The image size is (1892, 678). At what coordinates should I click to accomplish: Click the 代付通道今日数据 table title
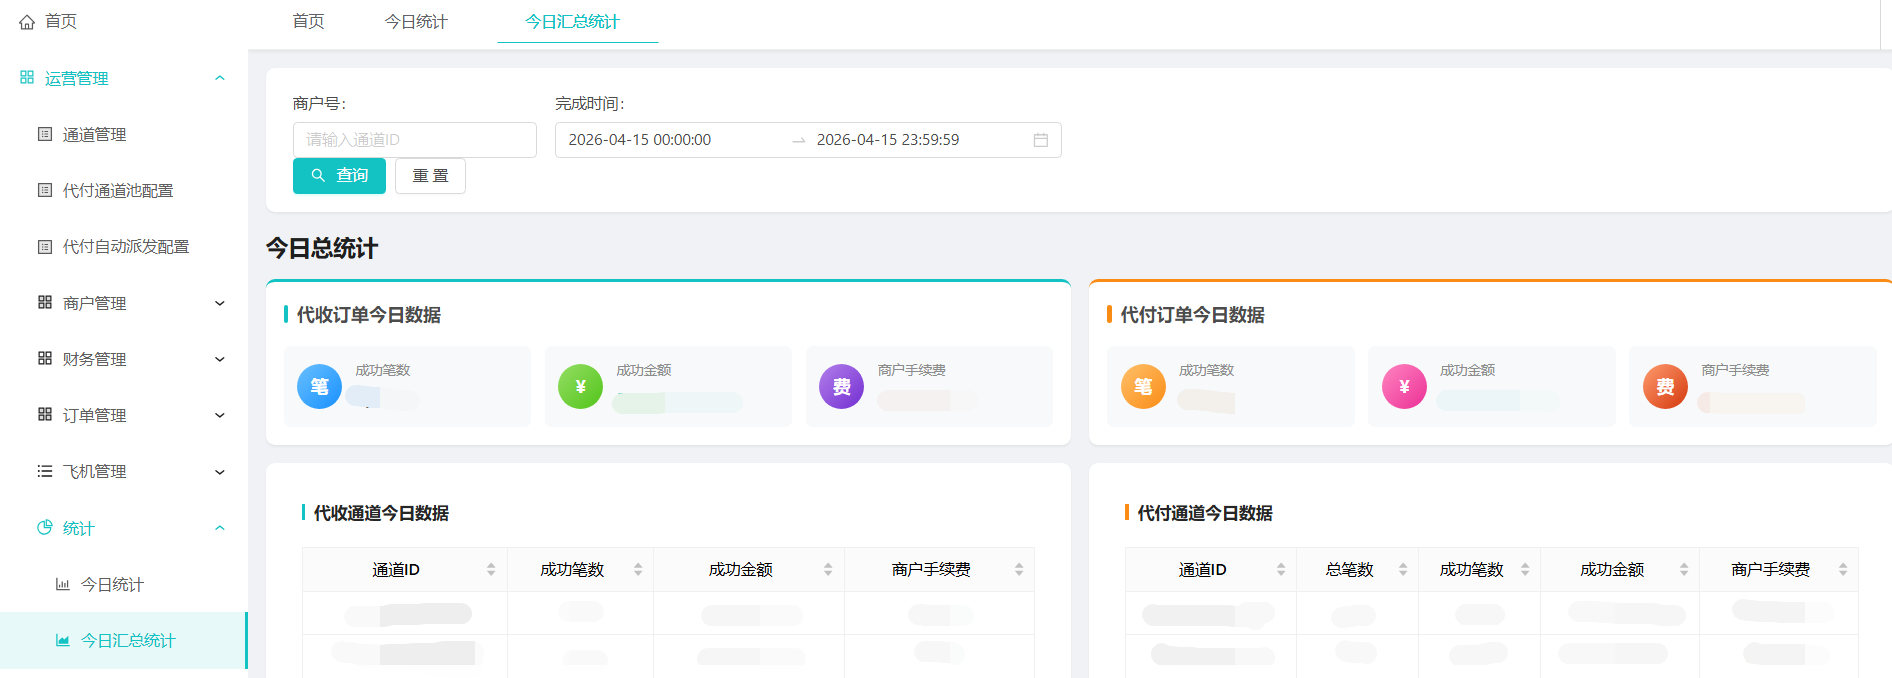[1205, 513]
